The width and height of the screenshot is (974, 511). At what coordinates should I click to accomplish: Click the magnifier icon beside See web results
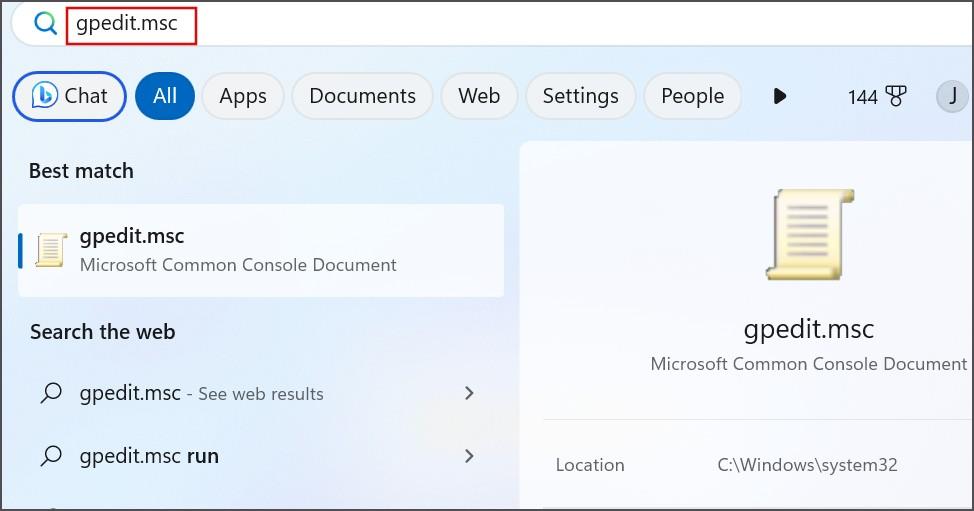[x=51, y=393]
